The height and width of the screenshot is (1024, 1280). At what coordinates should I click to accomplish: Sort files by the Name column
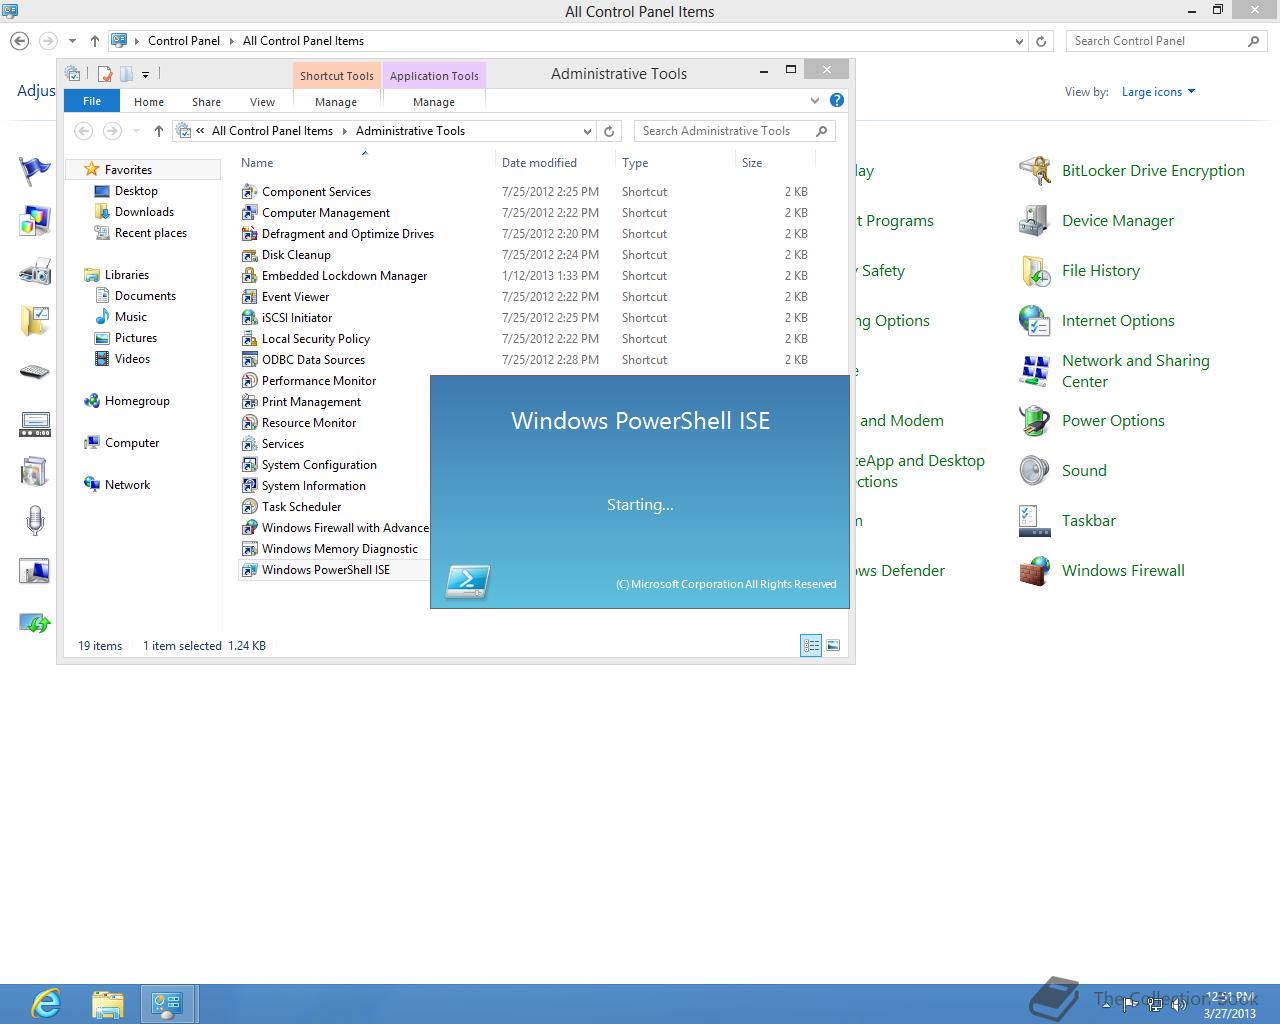tap(366, 162)
